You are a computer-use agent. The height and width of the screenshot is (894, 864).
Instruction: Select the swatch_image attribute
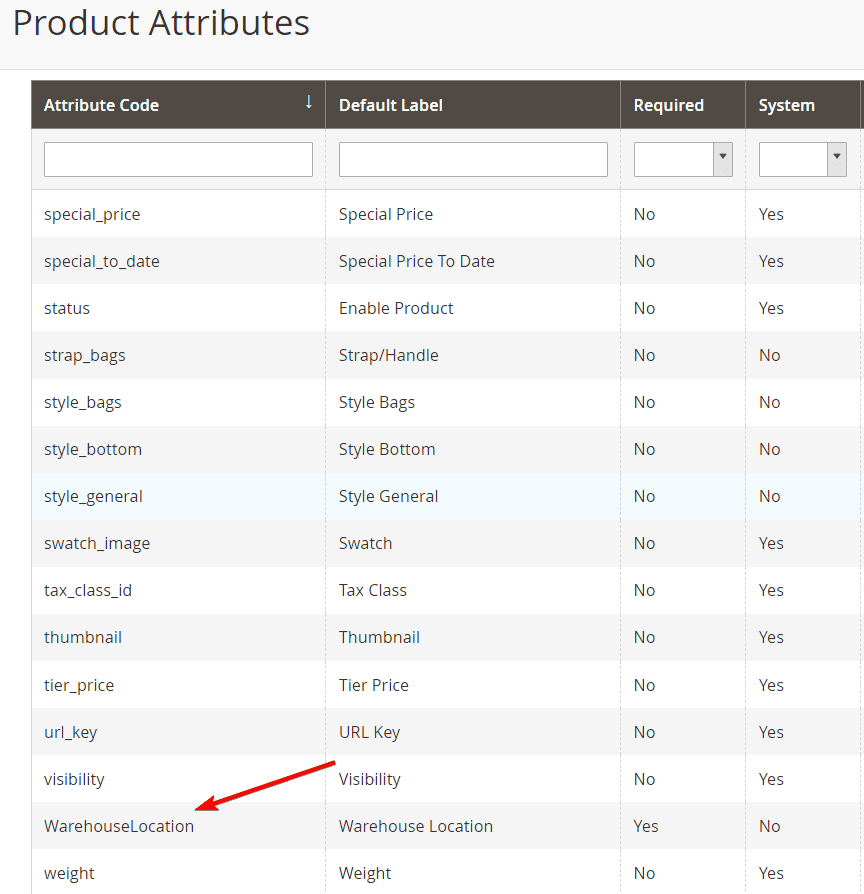pos(96,543)
